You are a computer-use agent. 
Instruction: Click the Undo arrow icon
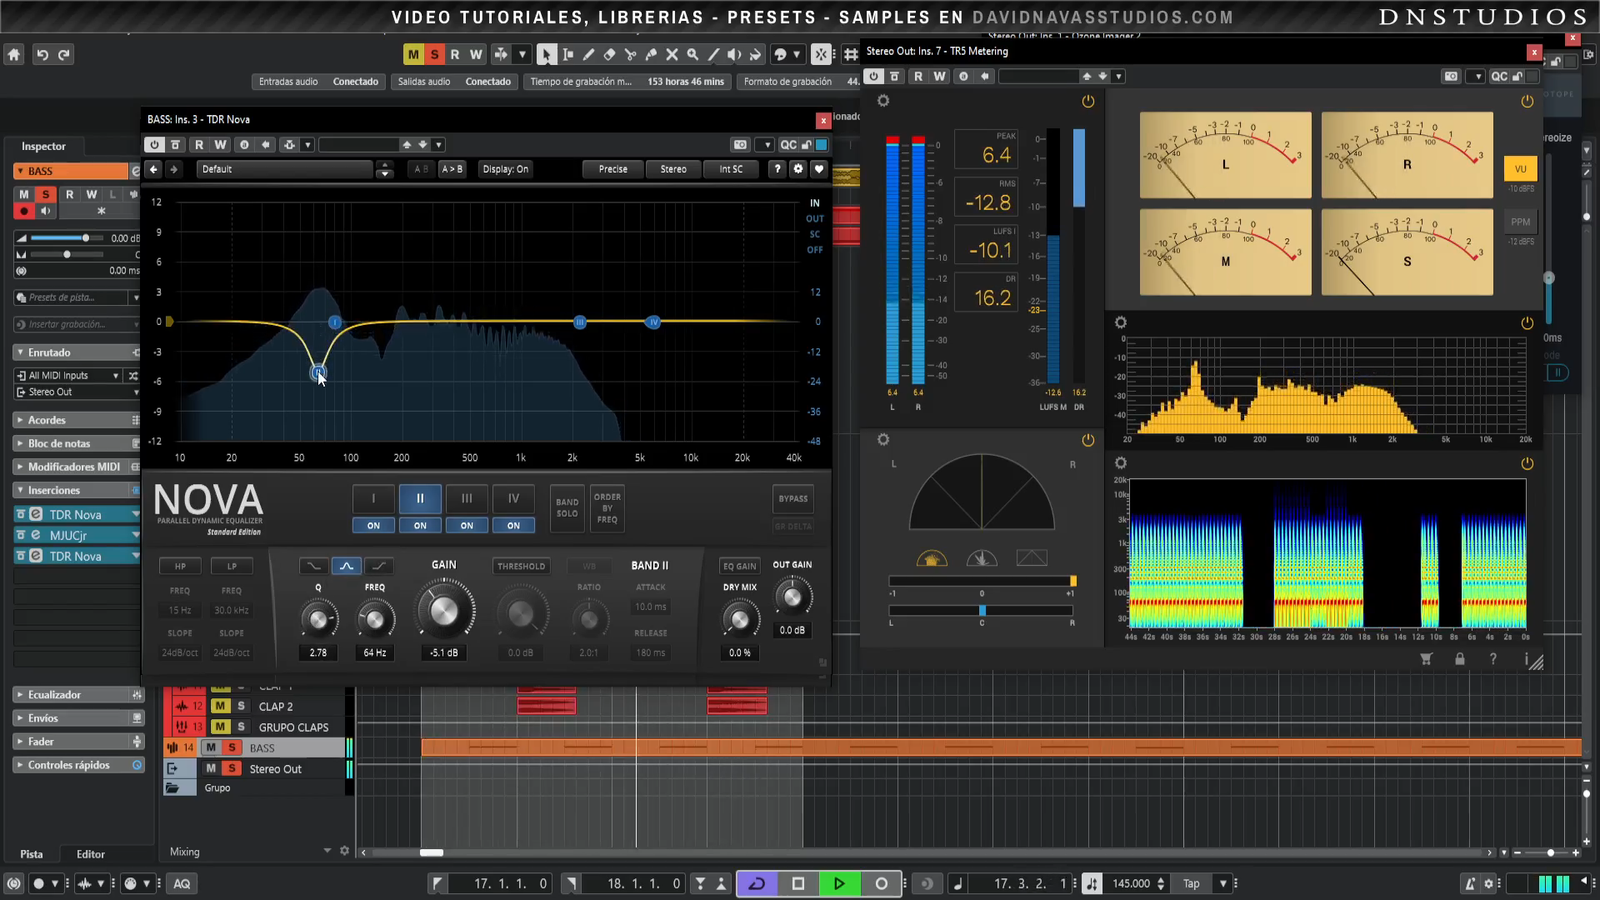42,55
